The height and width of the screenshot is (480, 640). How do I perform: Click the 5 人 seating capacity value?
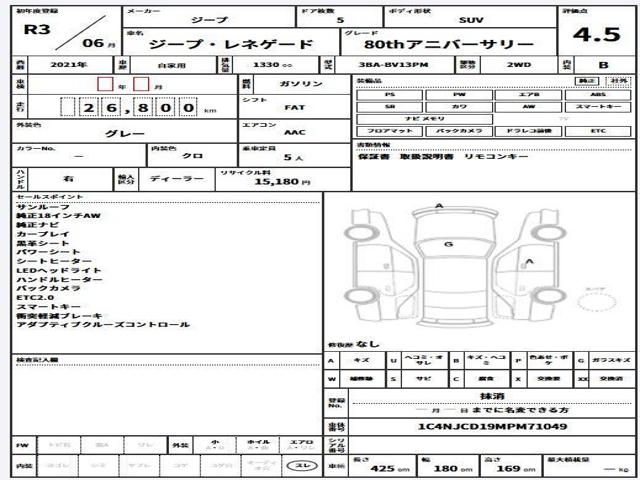(293, 158)
